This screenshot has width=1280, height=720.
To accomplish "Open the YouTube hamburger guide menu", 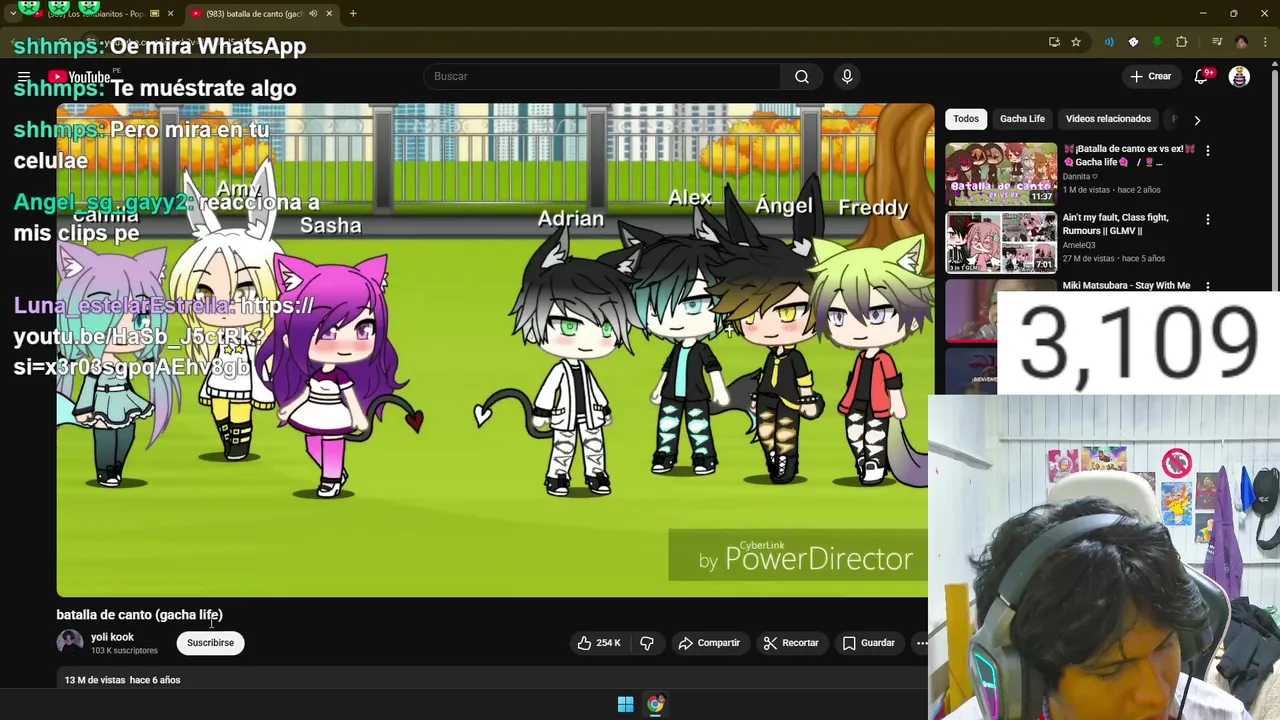I will 24,77.
